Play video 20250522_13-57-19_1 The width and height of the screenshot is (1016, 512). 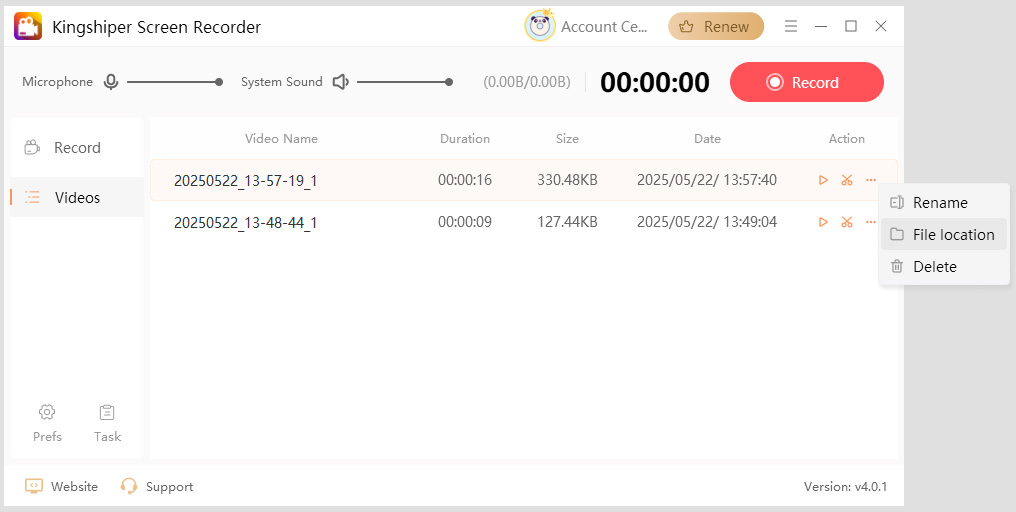coord(823,180)
